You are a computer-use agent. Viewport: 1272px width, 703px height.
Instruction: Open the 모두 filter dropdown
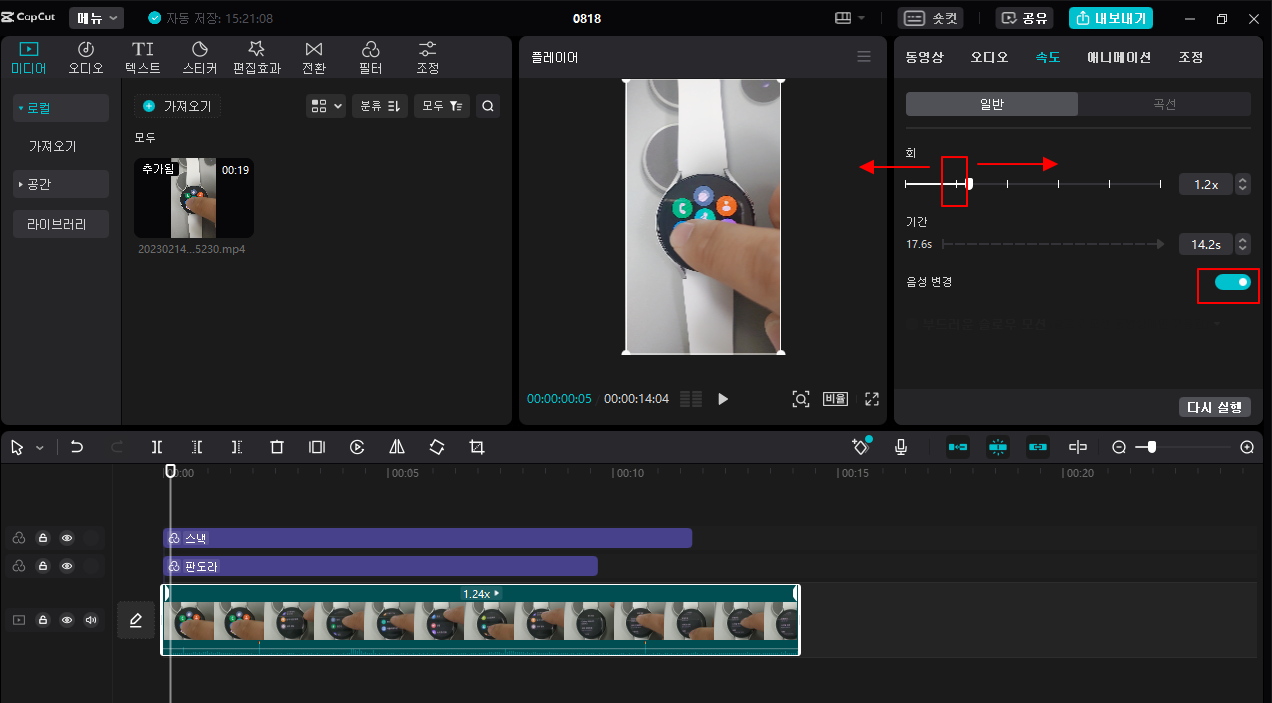[442, 106]
